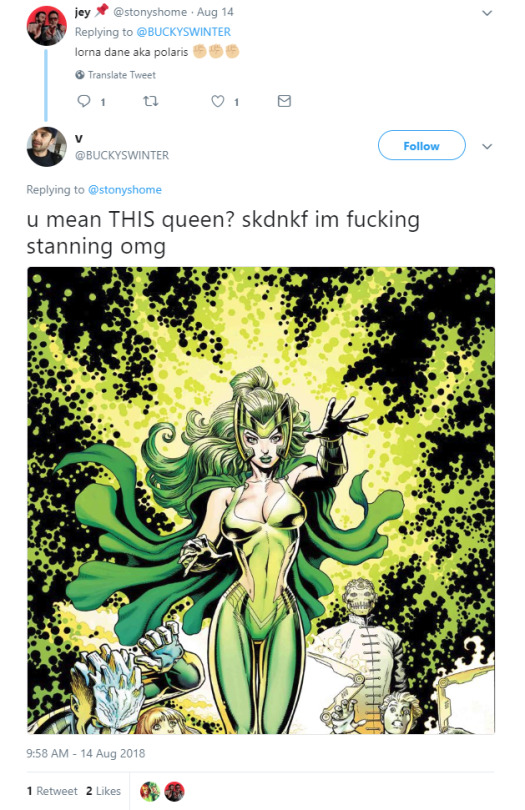Open jey's profile avatar picture
The image size is (525, 810).
click(x=47, y=26)
